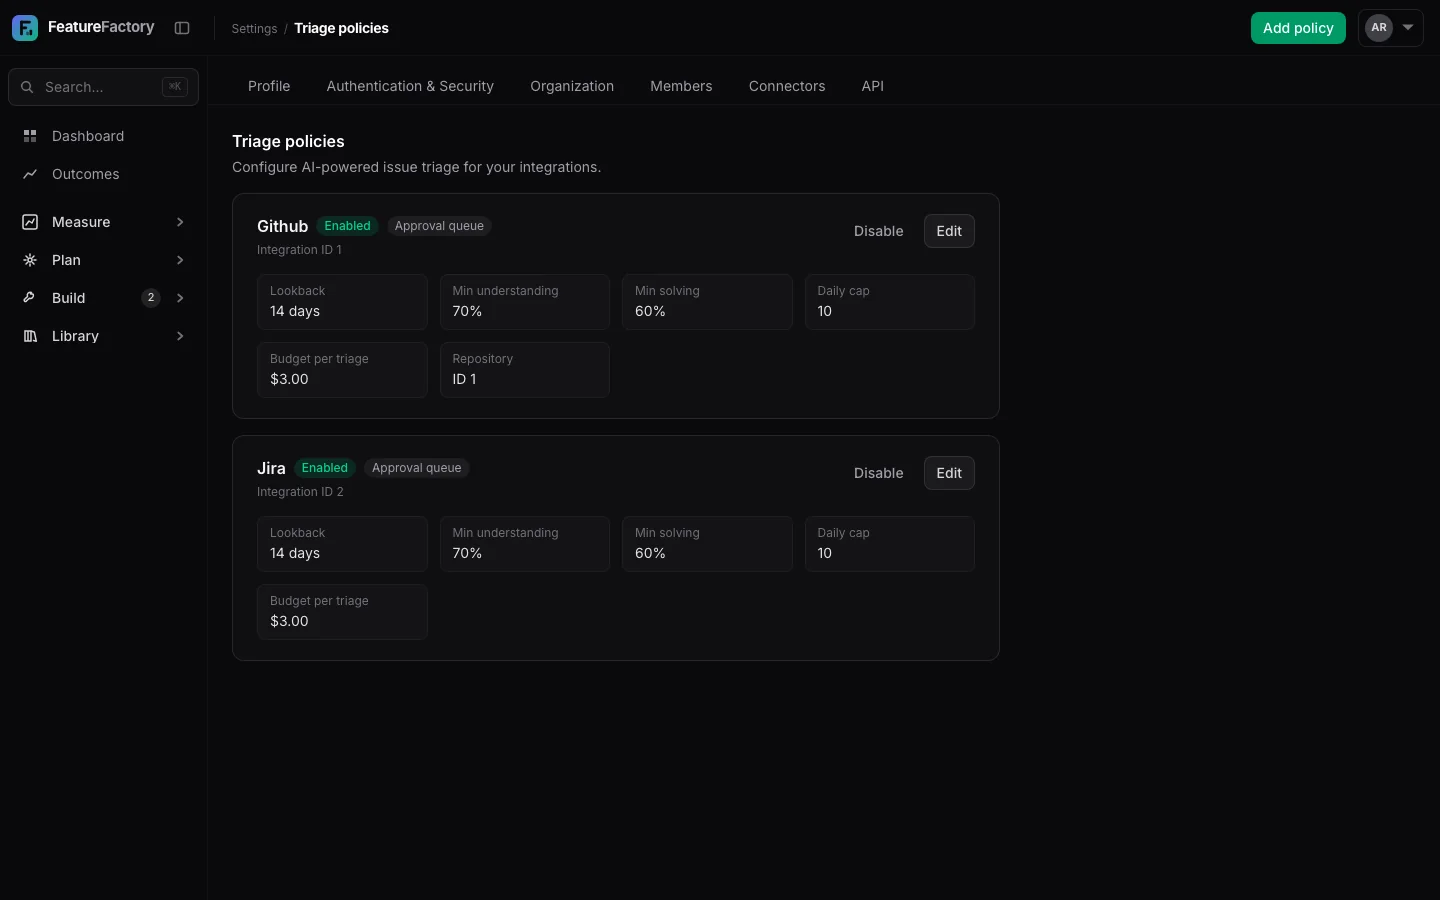1440x900 pixels.
Task: Click Github's Approval queue badge
Action: (439, 226)
